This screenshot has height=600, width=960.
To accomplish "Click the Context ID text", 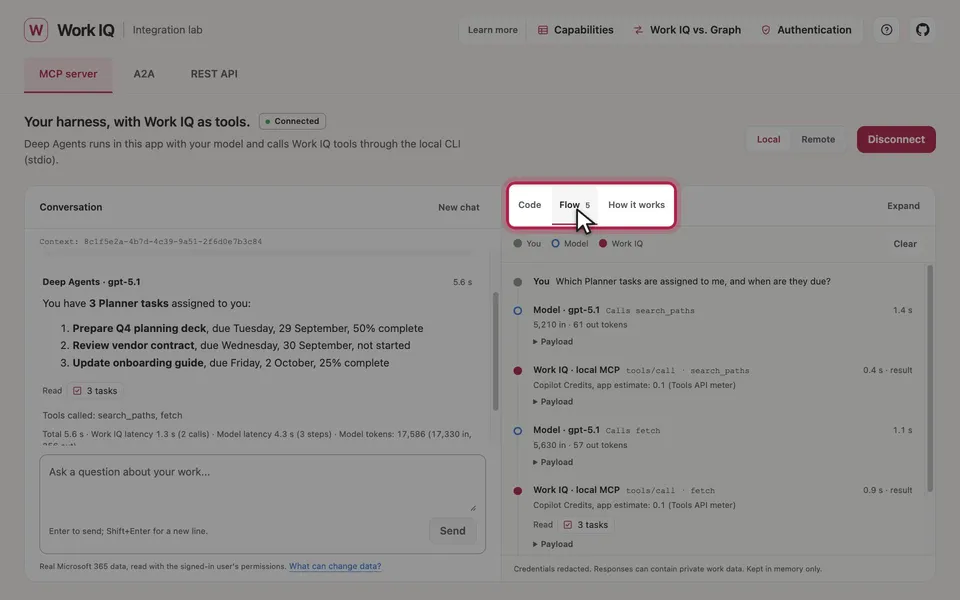I will point(151,242).
